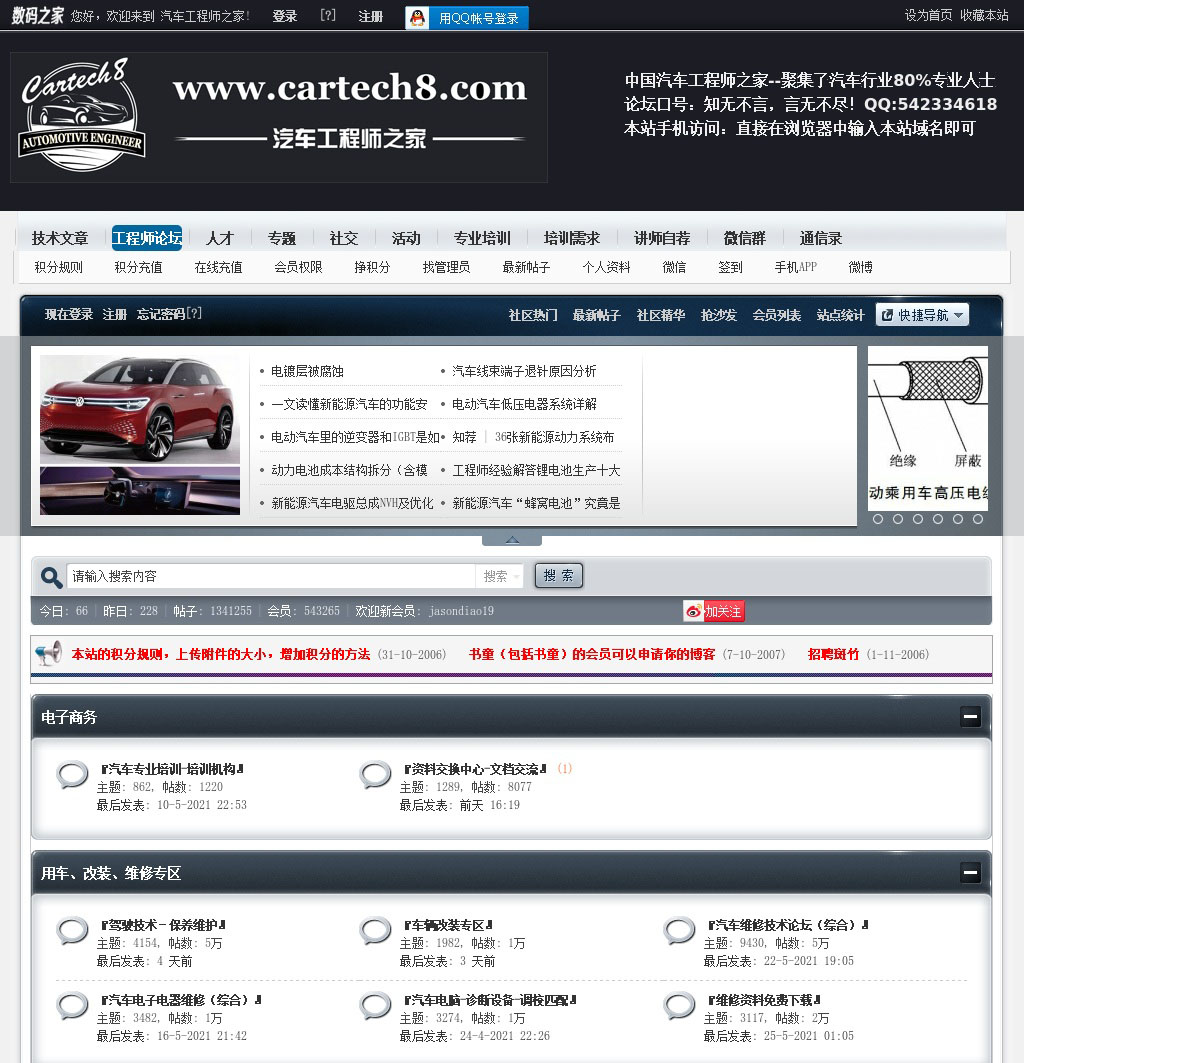Viewport: 1200px width, 1063px height.
Task: Click 登录 link in top bar
Action: tap(285, 16)
